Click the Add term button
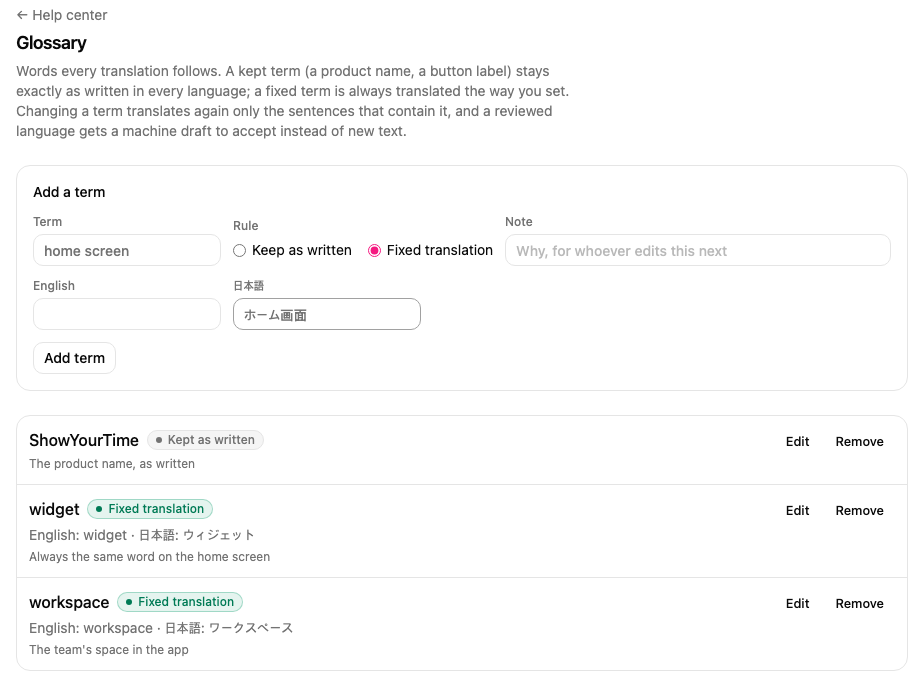 (x=74, y=358)
